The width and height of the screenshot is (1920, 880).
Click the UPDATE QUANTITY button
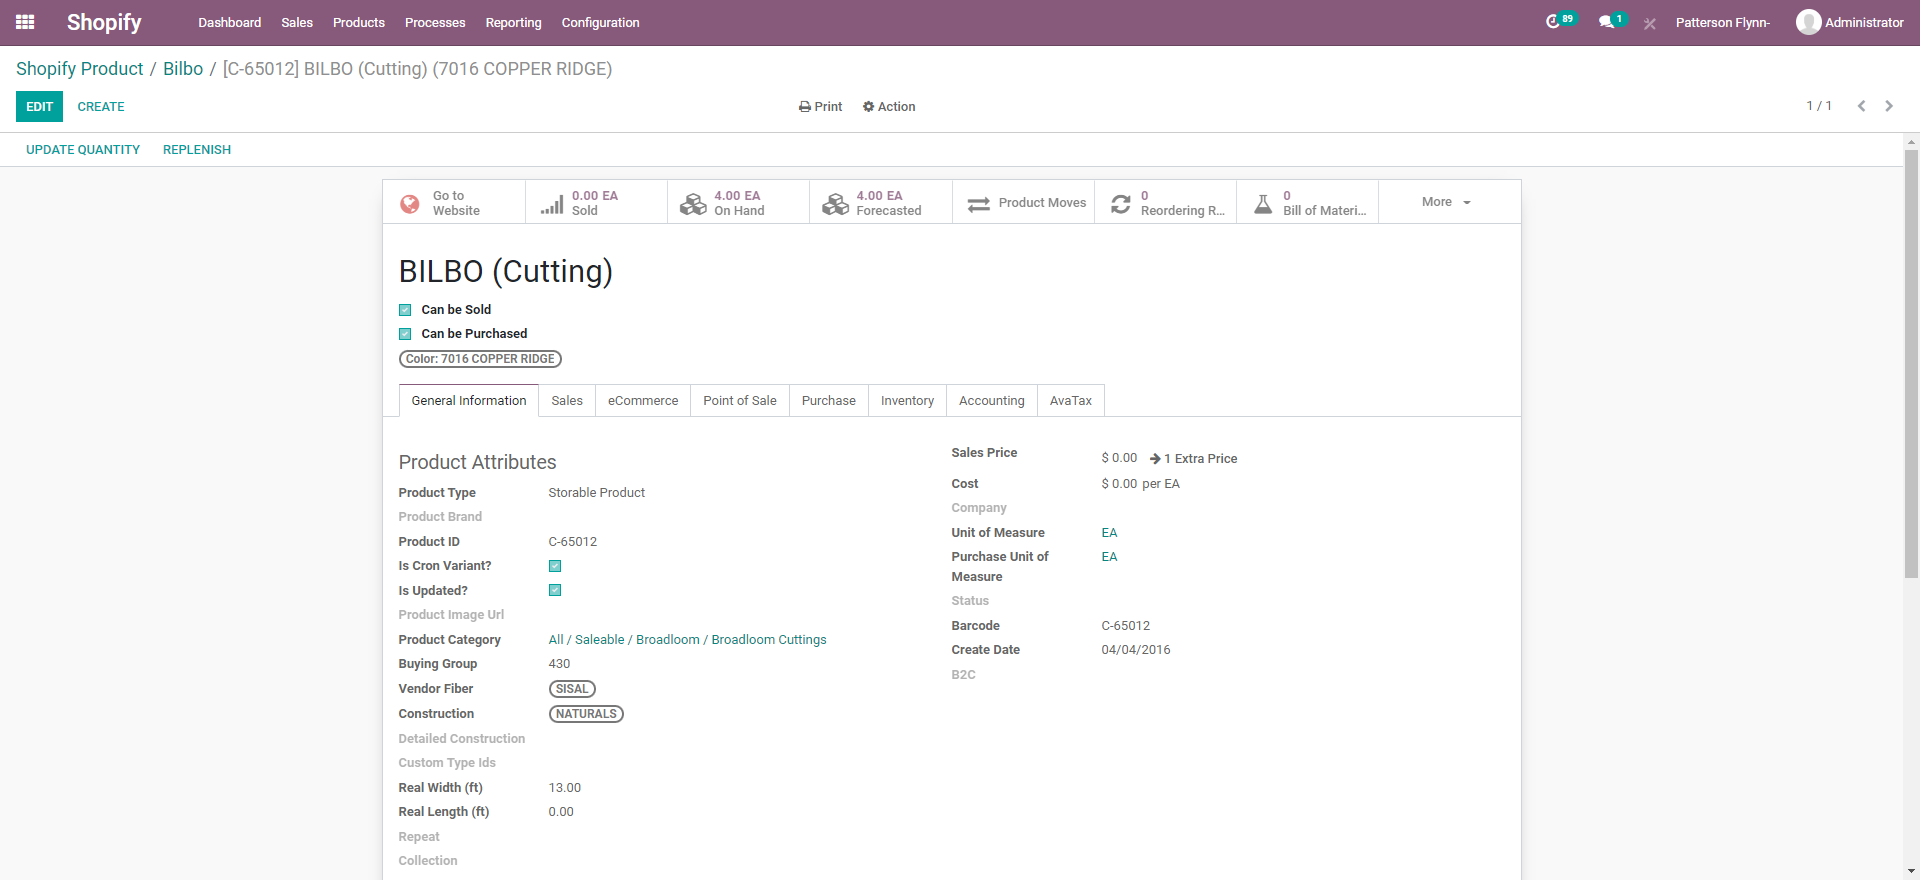coord(83,150)
